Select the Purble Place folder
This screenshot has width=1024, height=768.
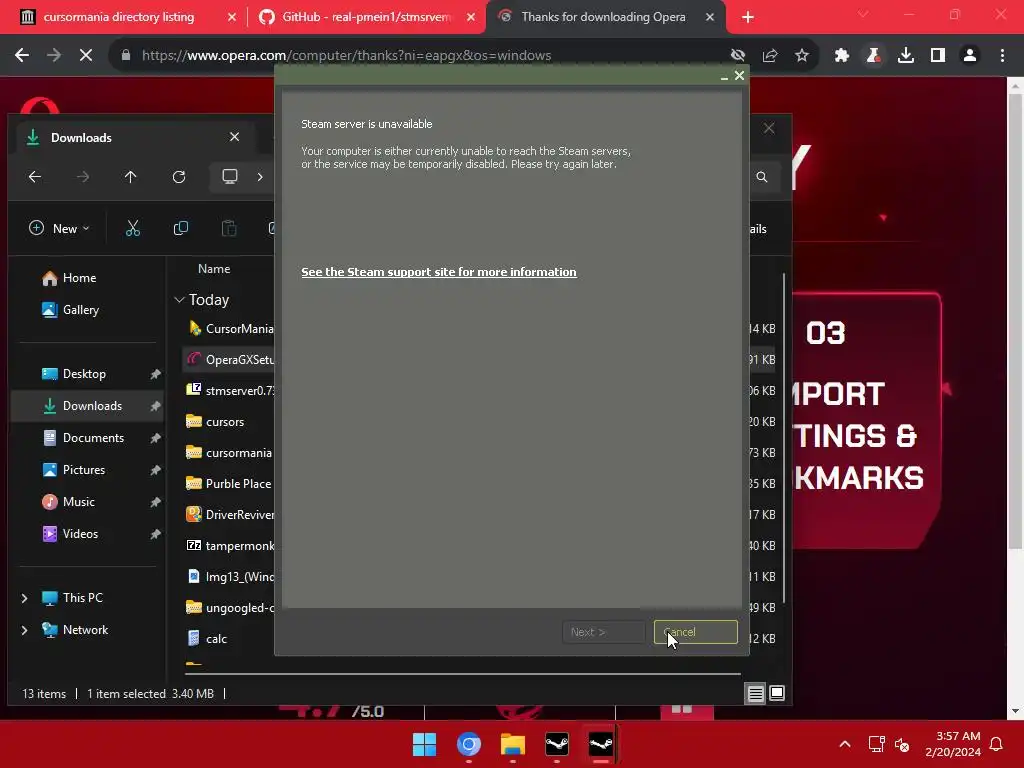[x=229, y=483]
